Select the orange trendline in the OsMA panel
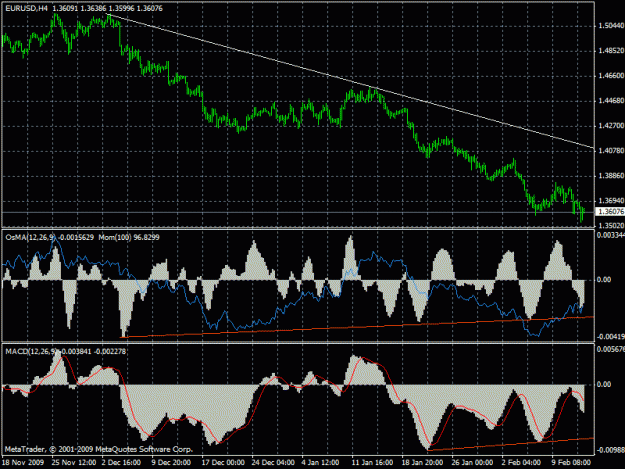The width and height of the screenshot is (625, 469). [x=357, y=327]
